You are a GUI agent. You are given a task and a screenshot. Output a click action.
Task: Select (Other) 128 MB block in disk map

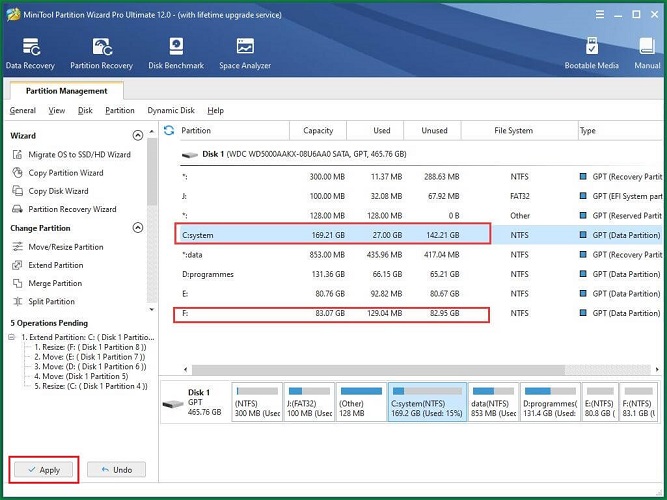click(x=361, y=402)
